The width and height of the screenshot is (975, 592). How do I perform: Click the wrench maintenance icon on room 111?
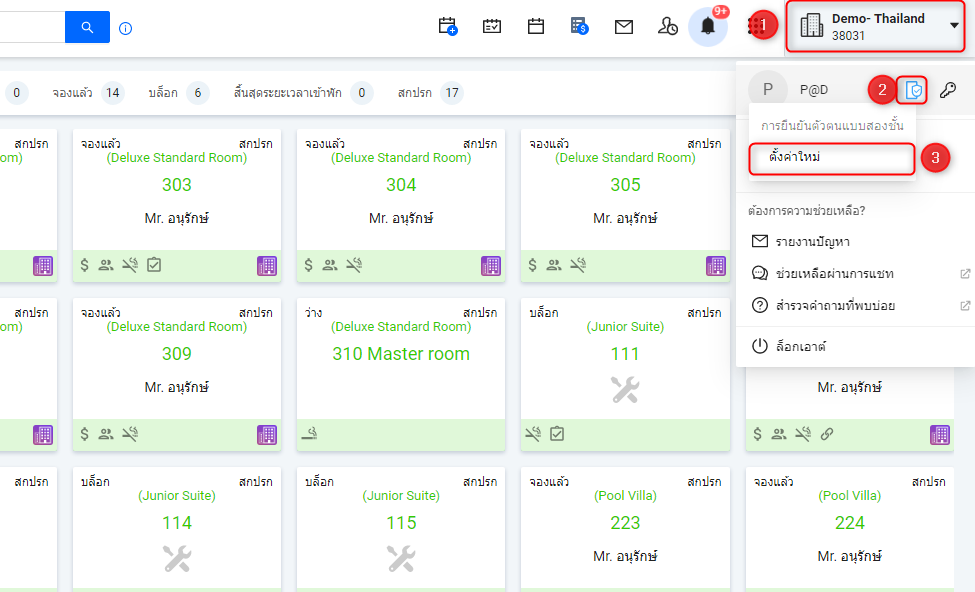click(625, 391)
